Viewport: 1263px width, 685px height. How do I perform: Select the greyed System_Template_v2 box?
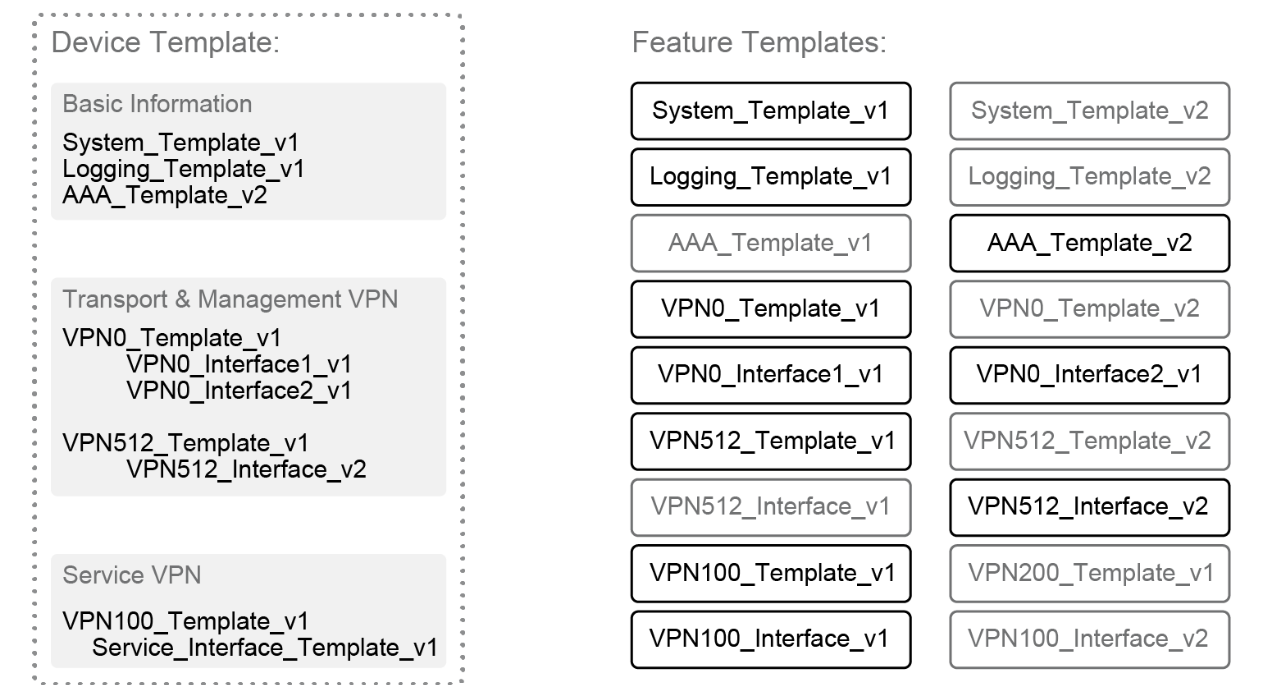pos(1089,110)
